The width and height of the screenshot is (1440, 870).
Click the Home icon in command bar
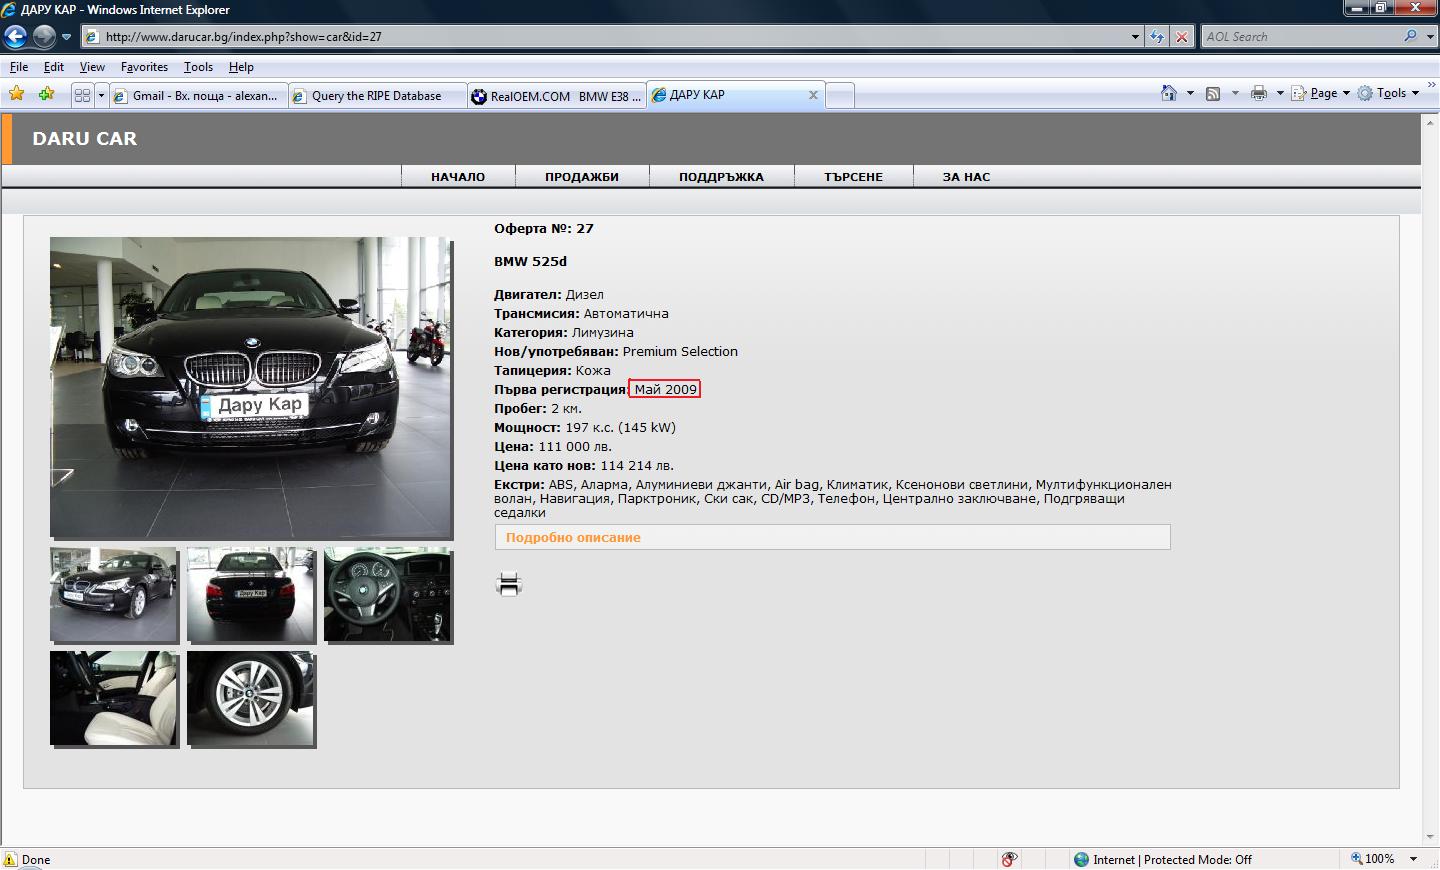(x=1169, y=93)
